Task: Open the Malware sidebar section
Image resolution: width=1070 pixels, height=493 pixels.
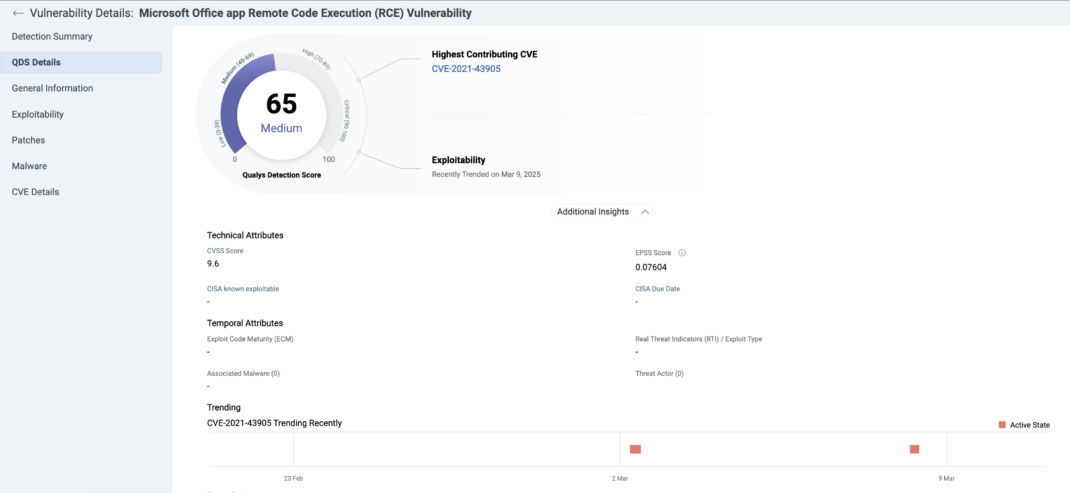Action: (29, 166)
